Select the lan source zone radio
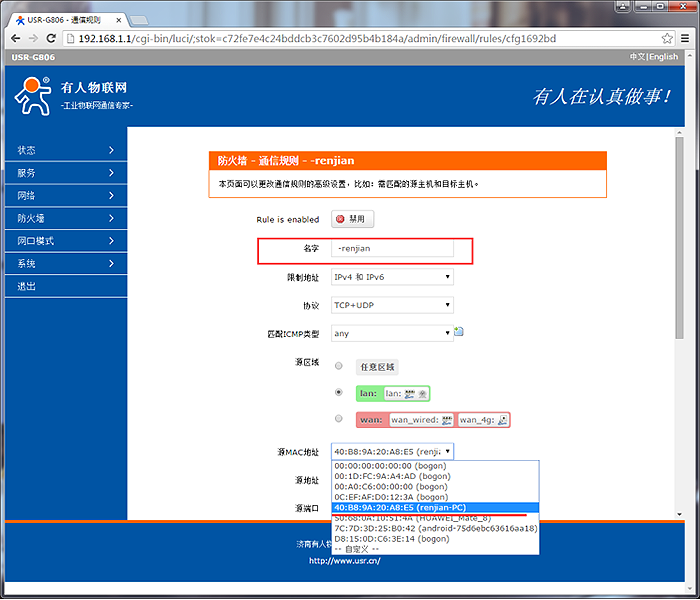This screenshot has height=600, width=700. [x=339, y=393]
